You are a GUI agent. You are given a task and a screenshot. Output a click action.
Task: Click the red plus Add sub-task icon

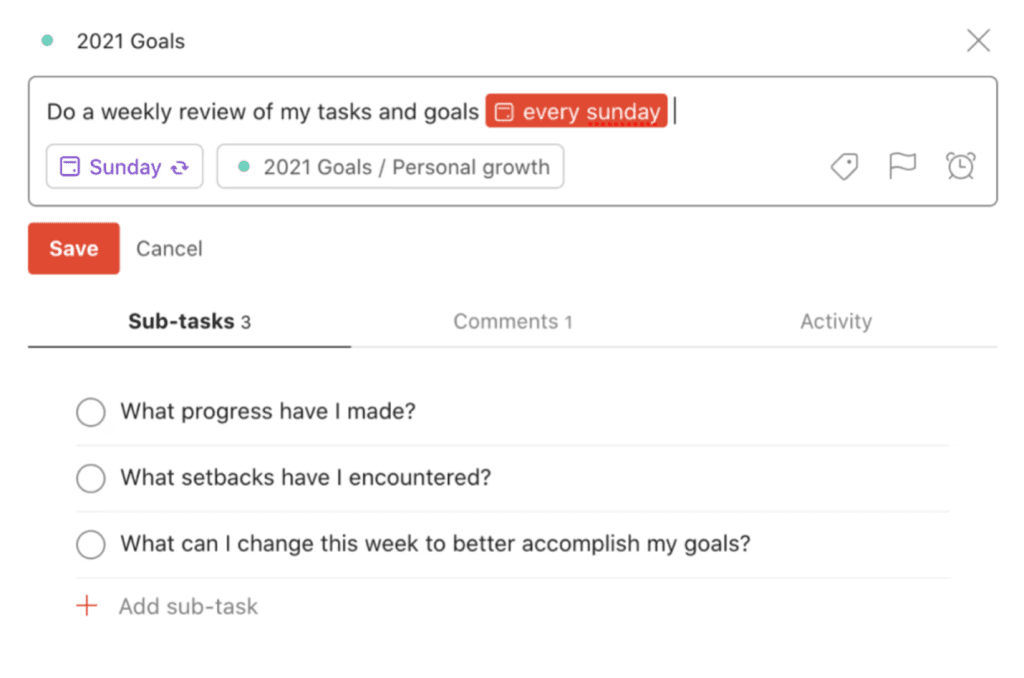coord(88,606)
